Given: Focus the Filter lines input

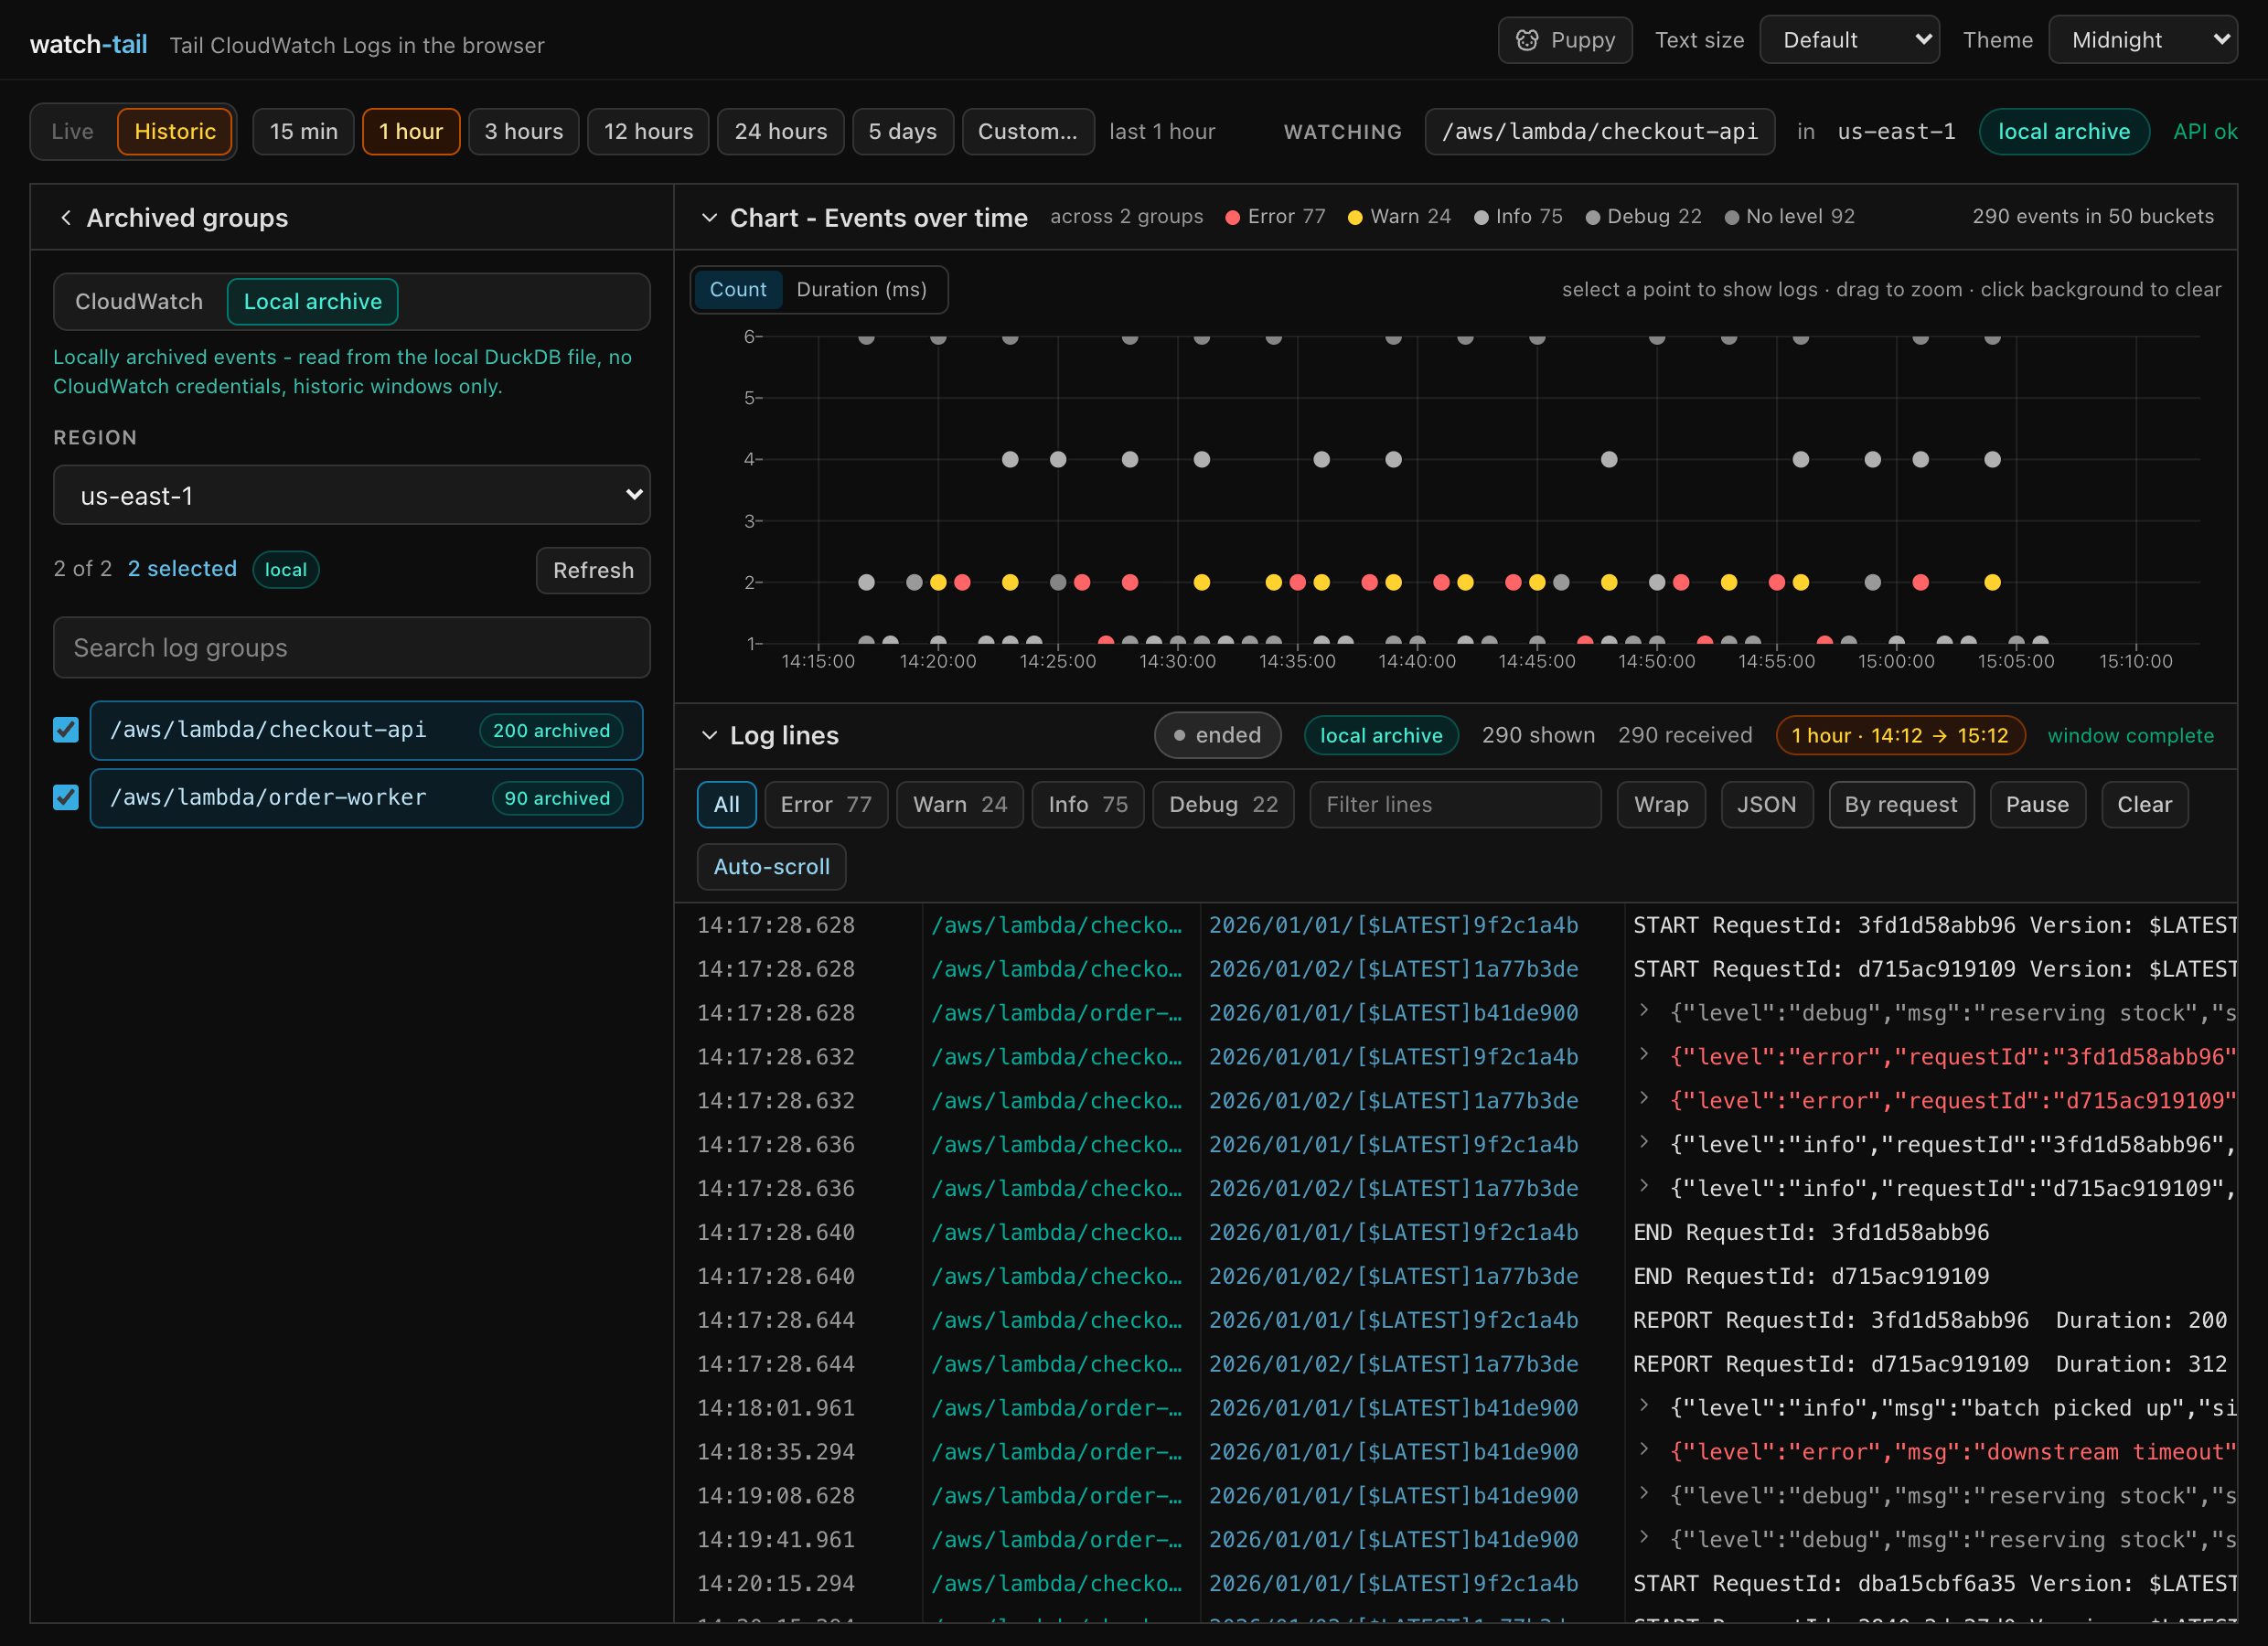Looking at the screenshot, I should pyautogui.click(x=1455, y=805).
